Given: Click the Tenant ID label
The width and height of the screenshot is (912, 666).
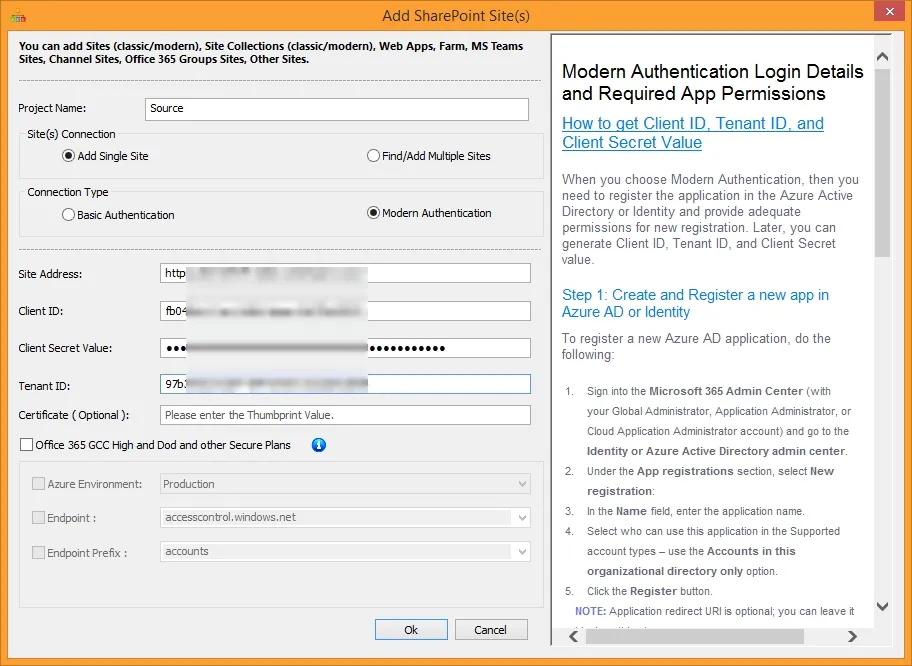Looking at the screenshot, I should tap(44, 386).
